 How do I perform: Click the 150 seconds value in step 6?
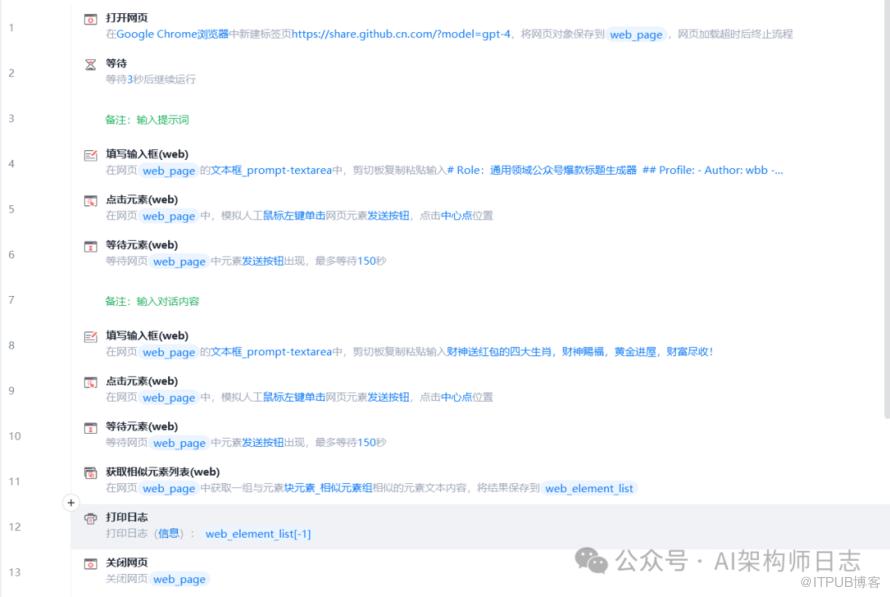tap(367, 261)
